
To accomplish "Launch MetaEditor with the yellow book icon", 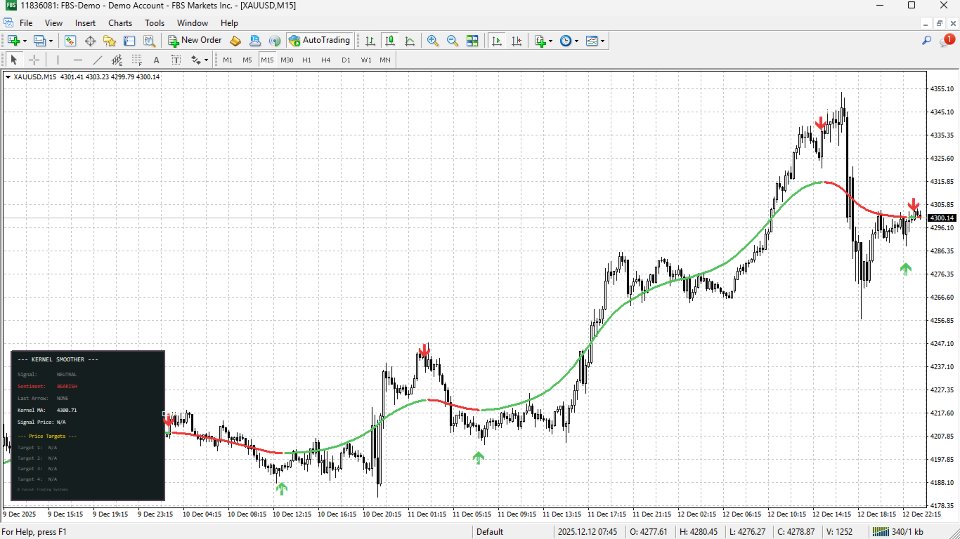I will [235, 41].
